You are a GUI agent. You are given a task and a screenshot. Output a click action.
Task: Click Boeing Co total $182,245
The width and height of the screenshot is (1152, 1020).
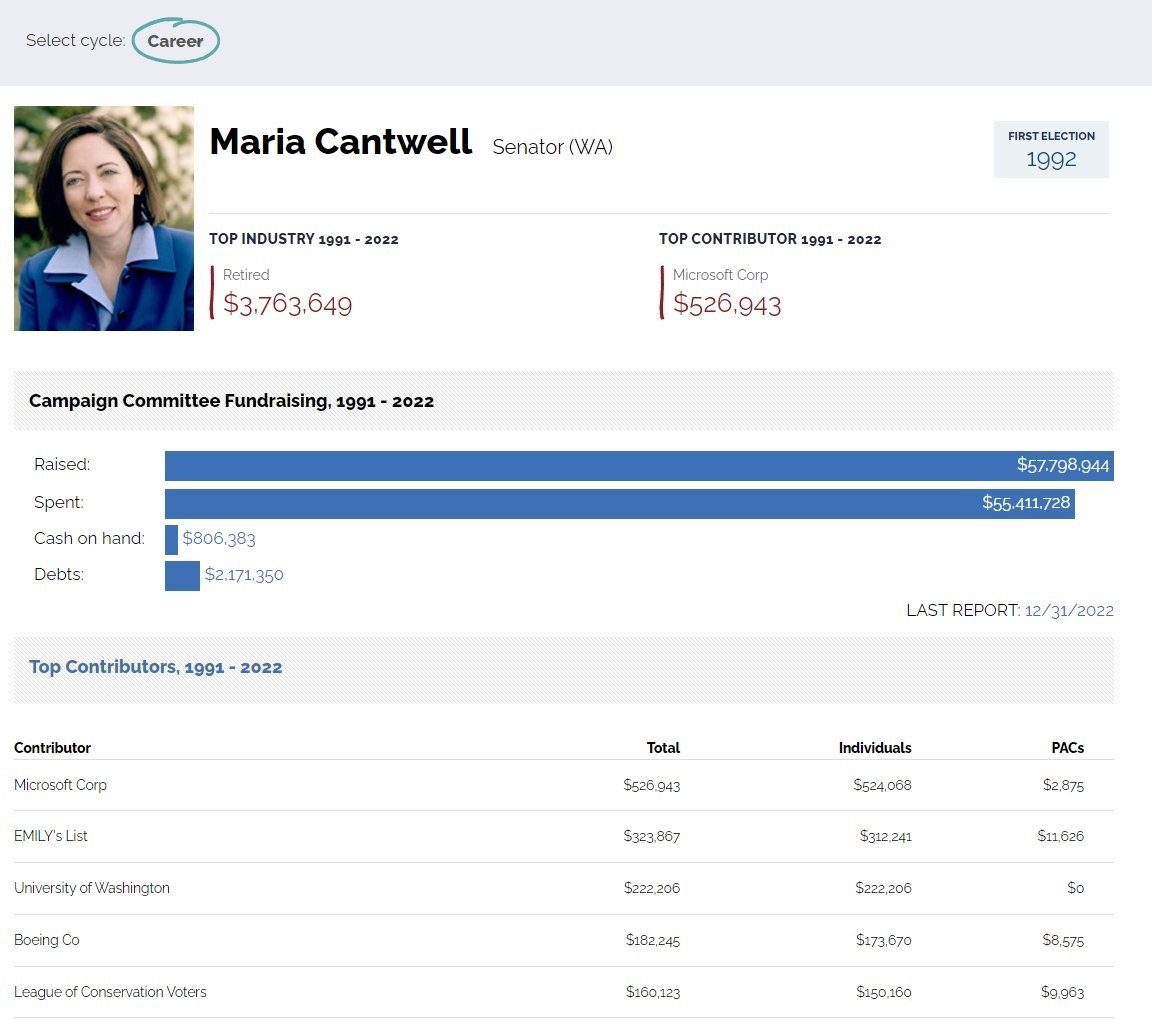652,941
